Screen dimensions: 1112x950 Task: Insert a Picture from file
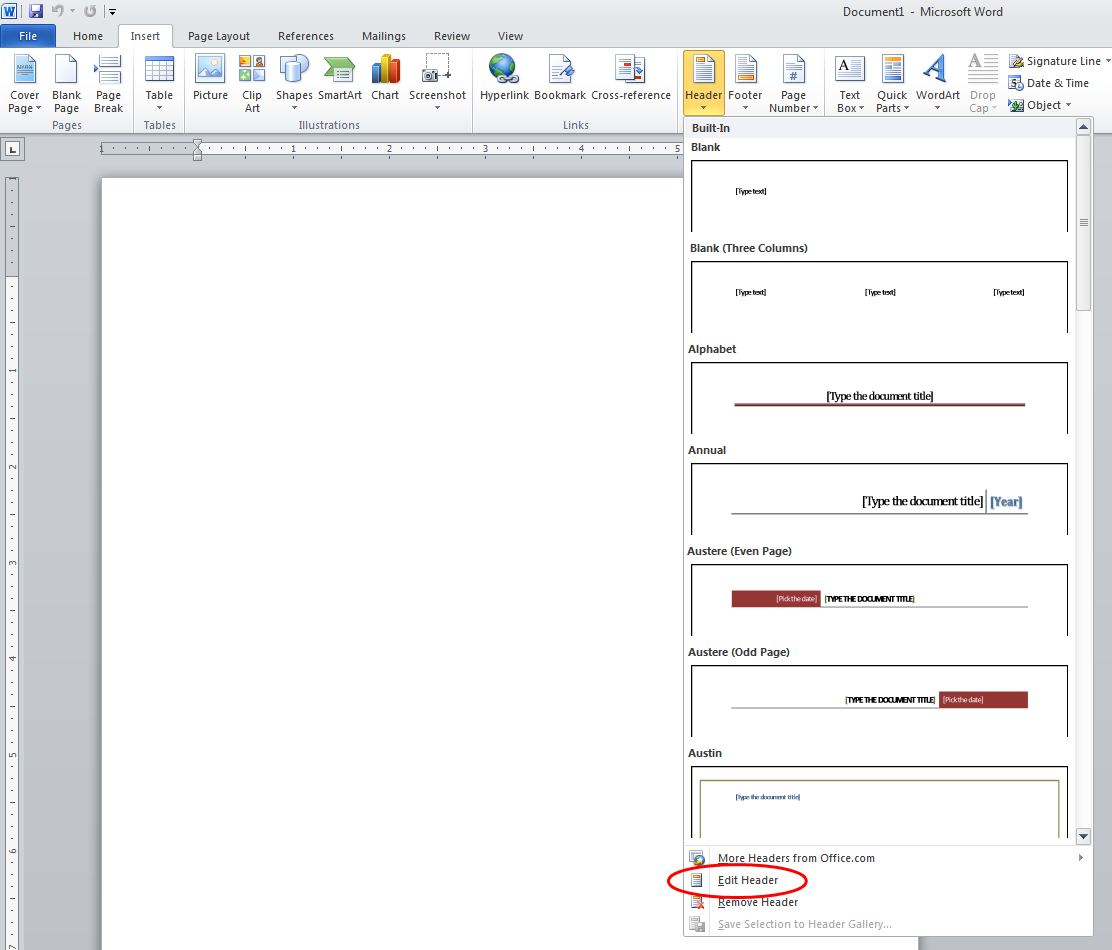coord(210,80)
